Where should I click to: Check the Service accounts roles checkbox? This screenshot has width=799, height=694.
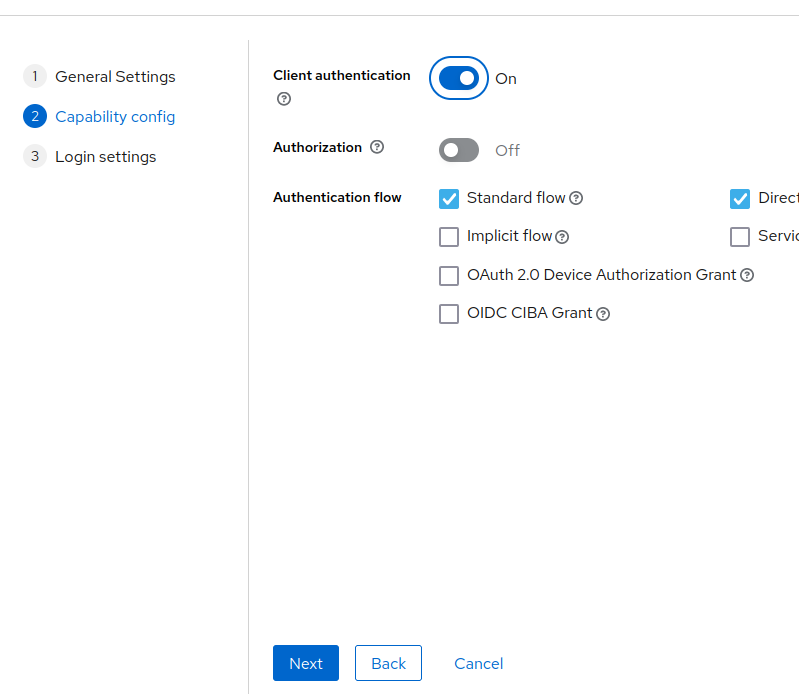coord(740,237)
